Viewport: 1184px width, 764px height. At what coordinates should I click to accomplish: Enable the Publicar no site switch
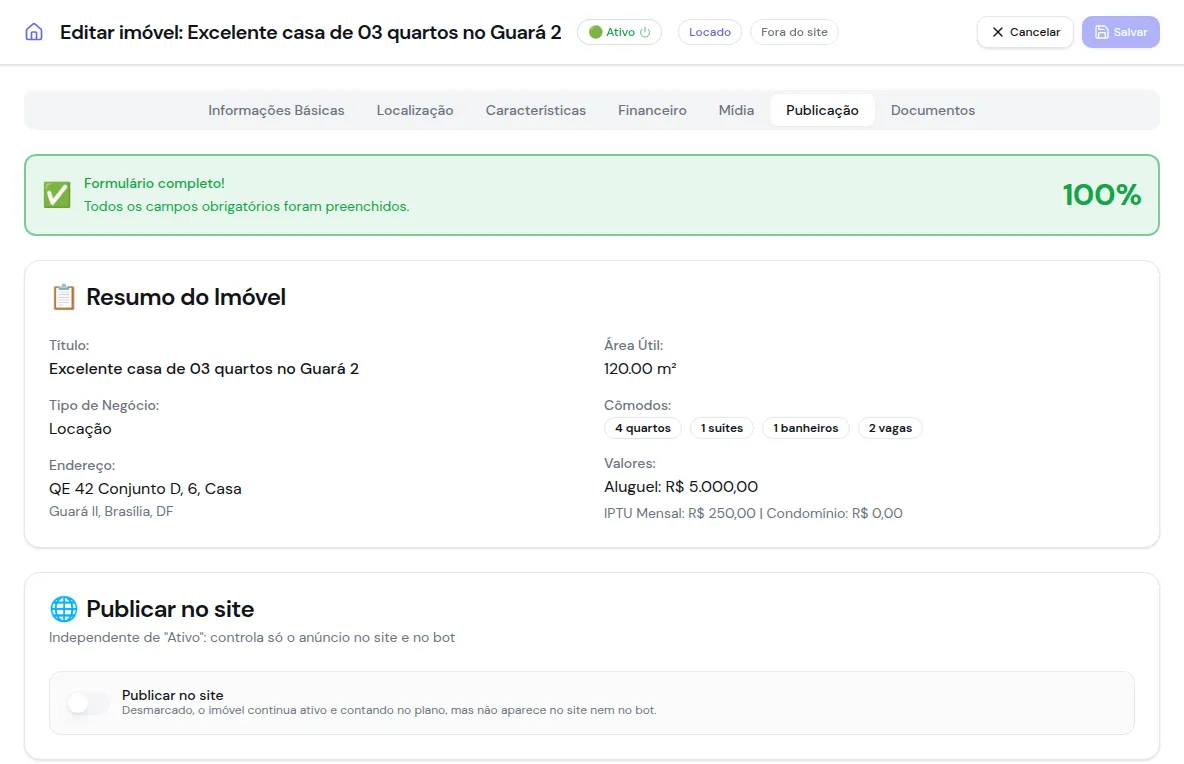click(x=88, y=703)
